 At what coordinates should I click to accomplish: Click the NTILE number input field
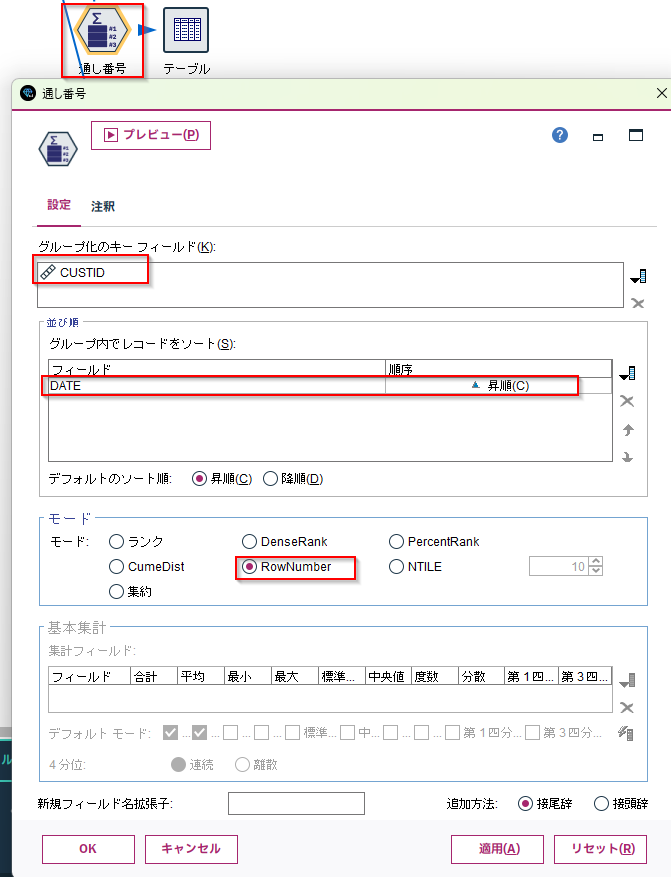coord(560,566)
